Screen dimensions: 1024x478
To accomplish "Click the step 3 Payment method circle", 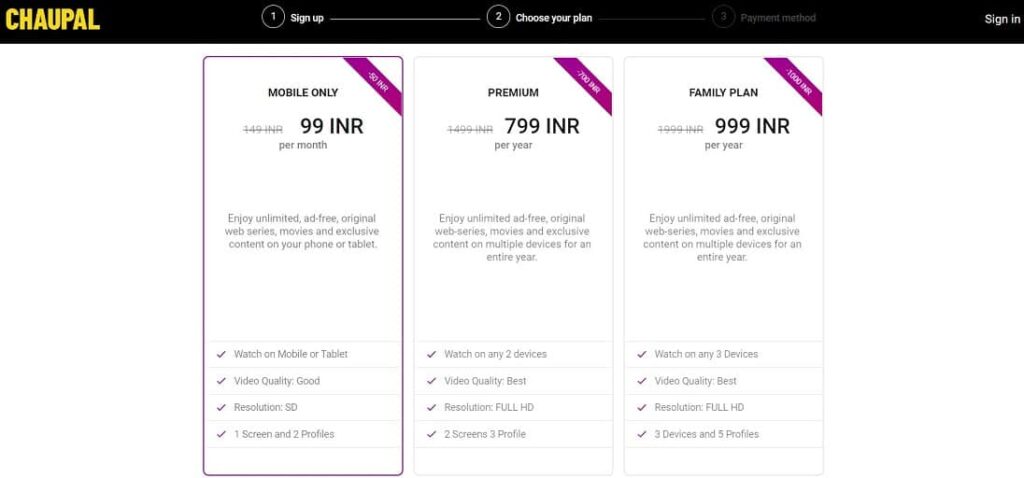I will point(723,17).
